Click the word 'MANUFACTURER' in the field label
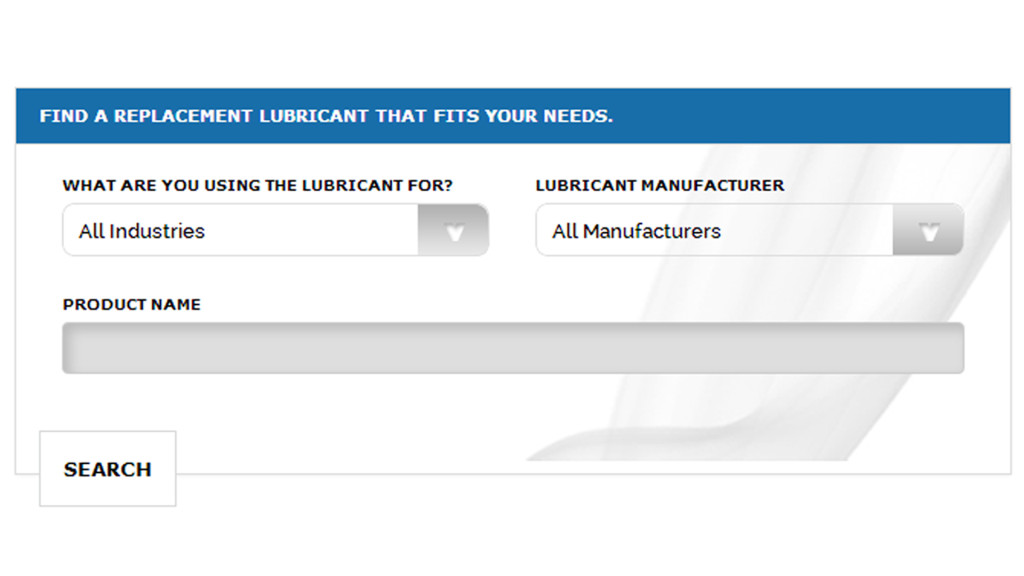The image size is (1024, 576). [712, 186]
